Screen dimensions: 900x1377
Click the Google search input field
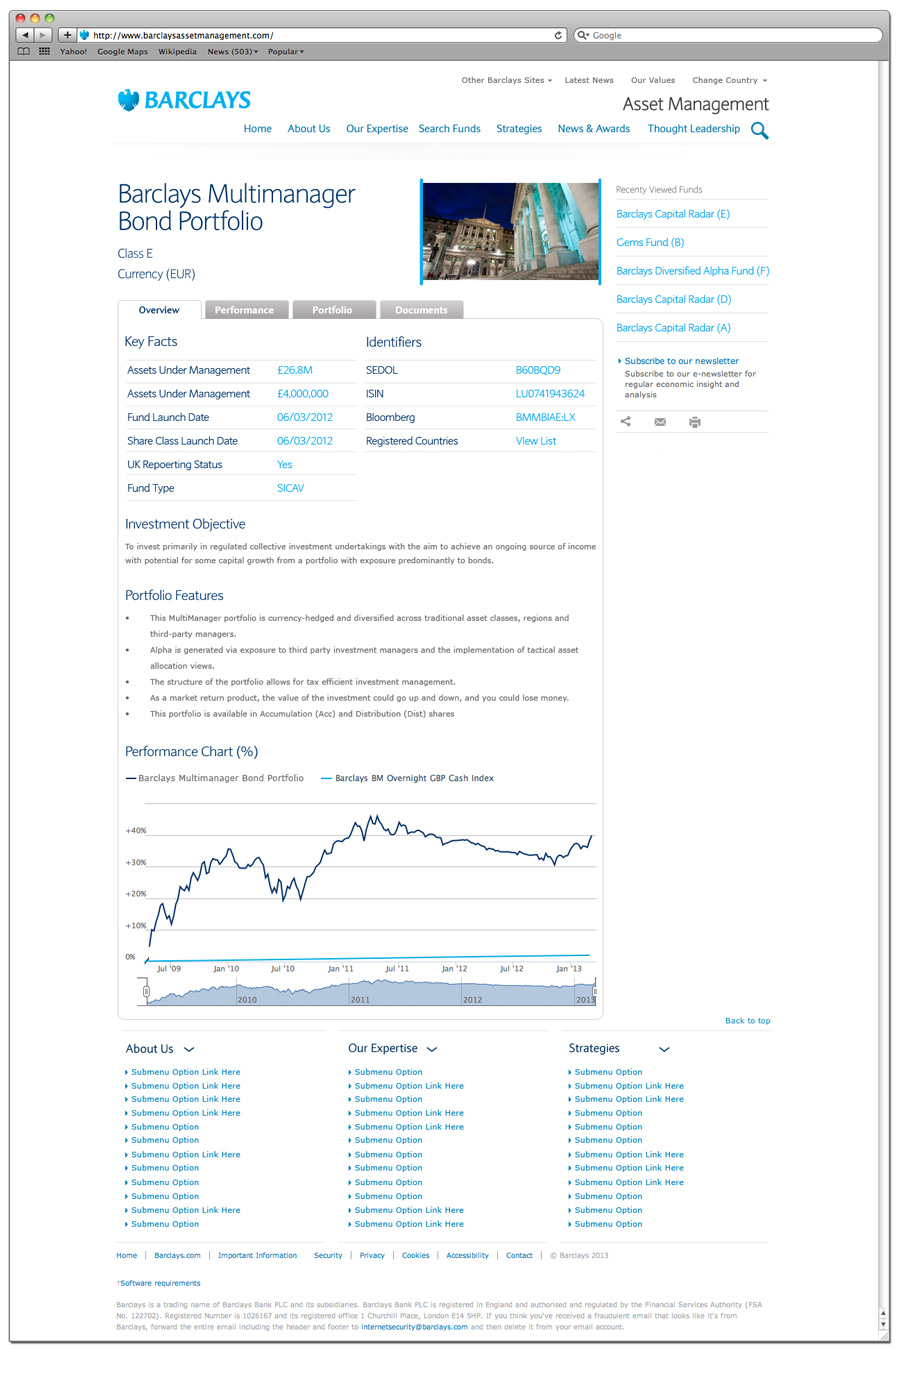pyautogui.click(x=730, y=35)
